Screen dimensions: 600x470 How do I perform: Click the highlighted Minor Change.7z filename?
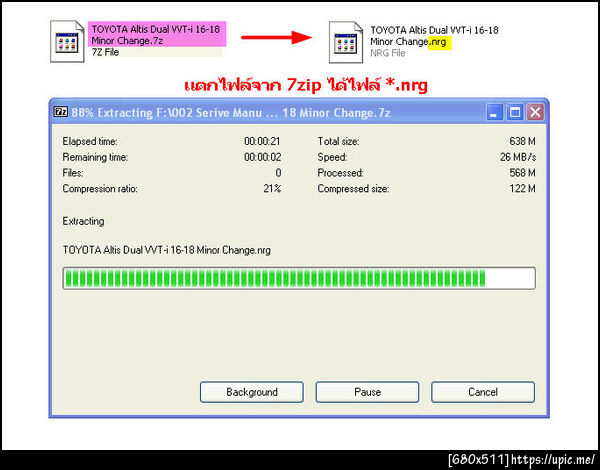[157, 34]
